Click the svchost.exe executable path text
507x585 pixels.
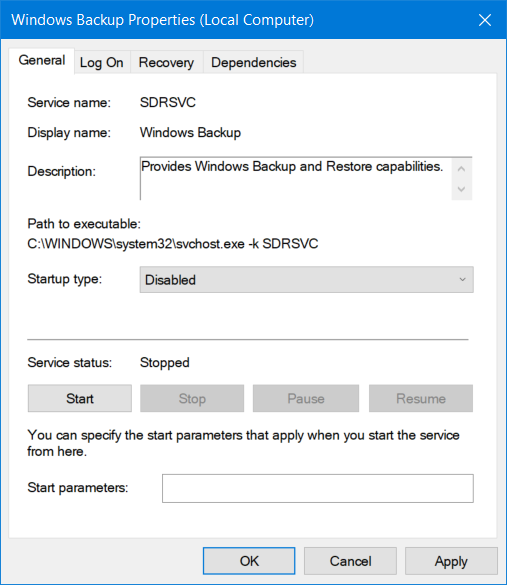[173, 244]
